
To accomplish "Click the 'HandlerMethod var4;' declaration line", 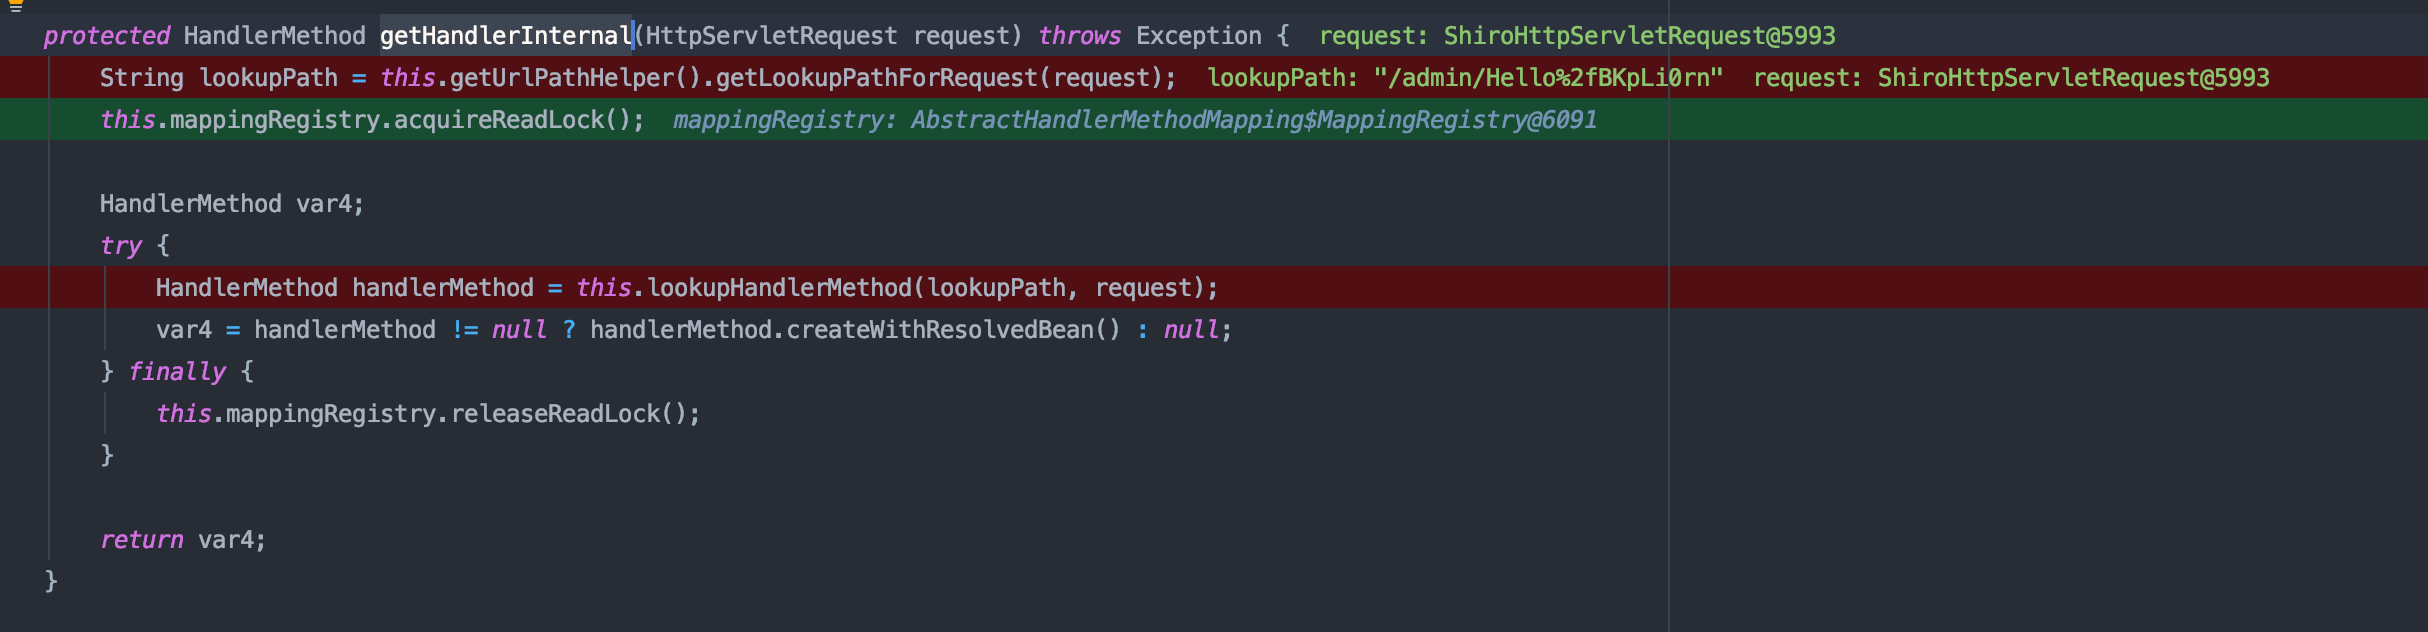I will pos(231,204).
